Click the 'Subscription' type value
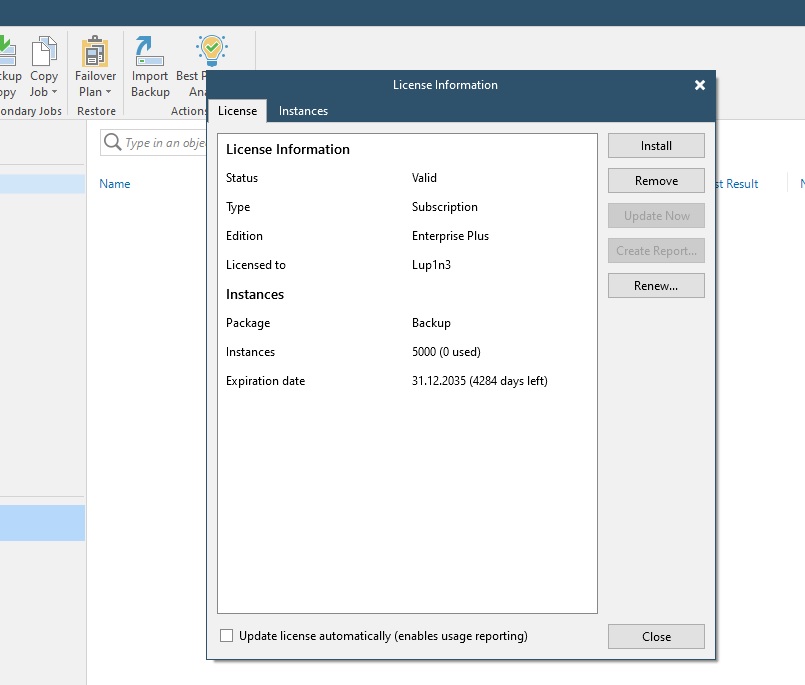The image size is (805, 685). pos(445,207)
